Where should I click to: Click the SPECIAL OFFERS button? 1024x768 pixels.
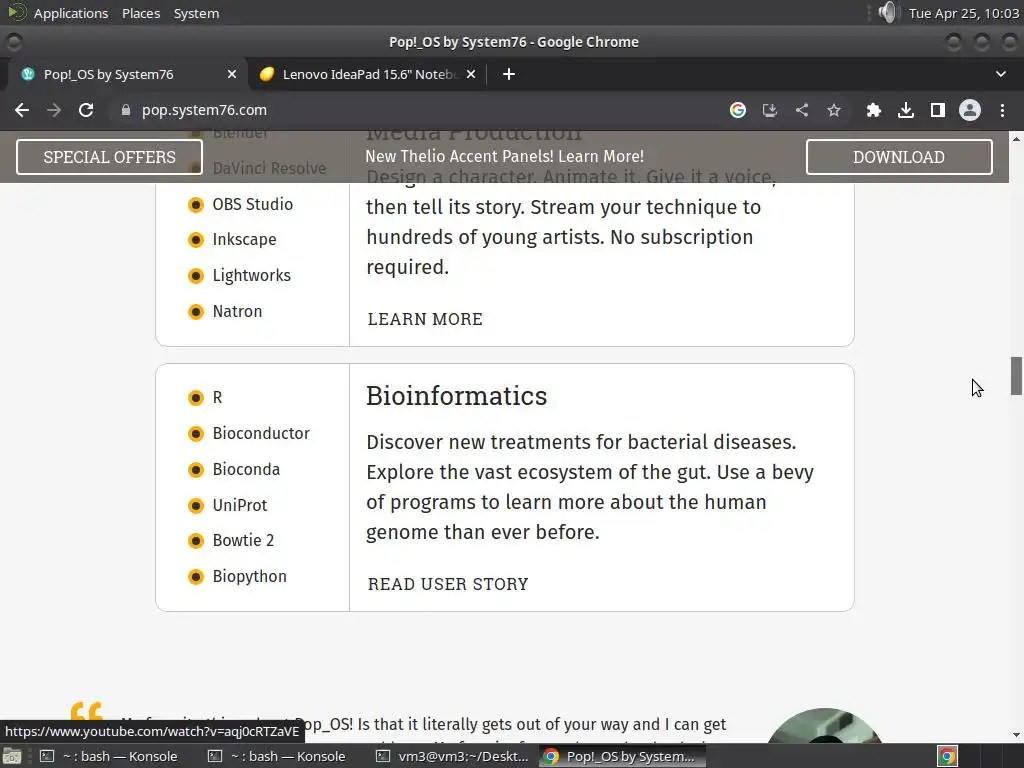coord(109,157)
